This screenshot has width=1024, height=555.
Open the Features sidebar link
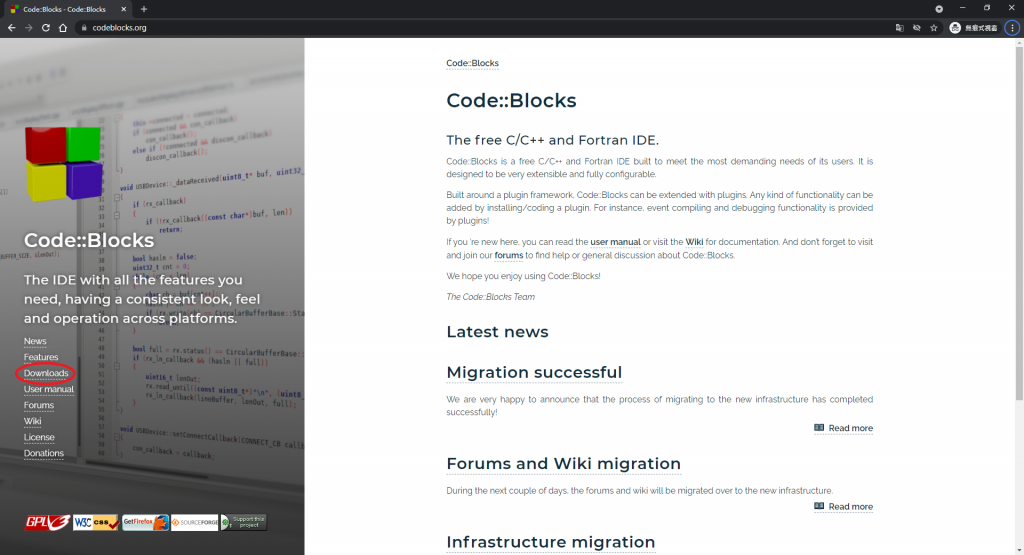pyautogui.click(x=41, y=357)
